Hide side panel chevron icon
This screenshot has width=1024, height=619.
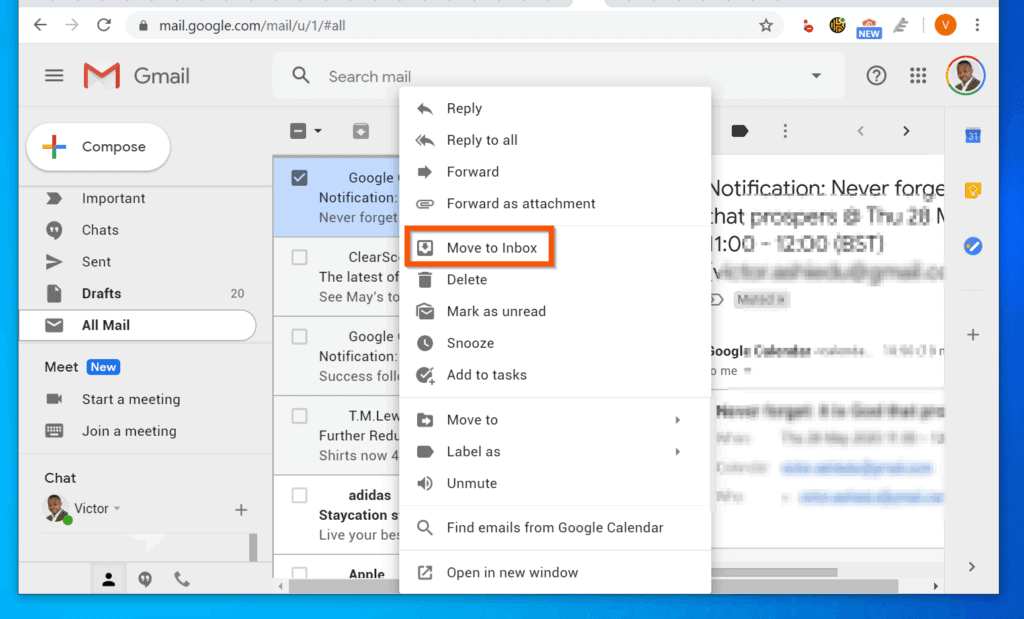tap(972, 567)
